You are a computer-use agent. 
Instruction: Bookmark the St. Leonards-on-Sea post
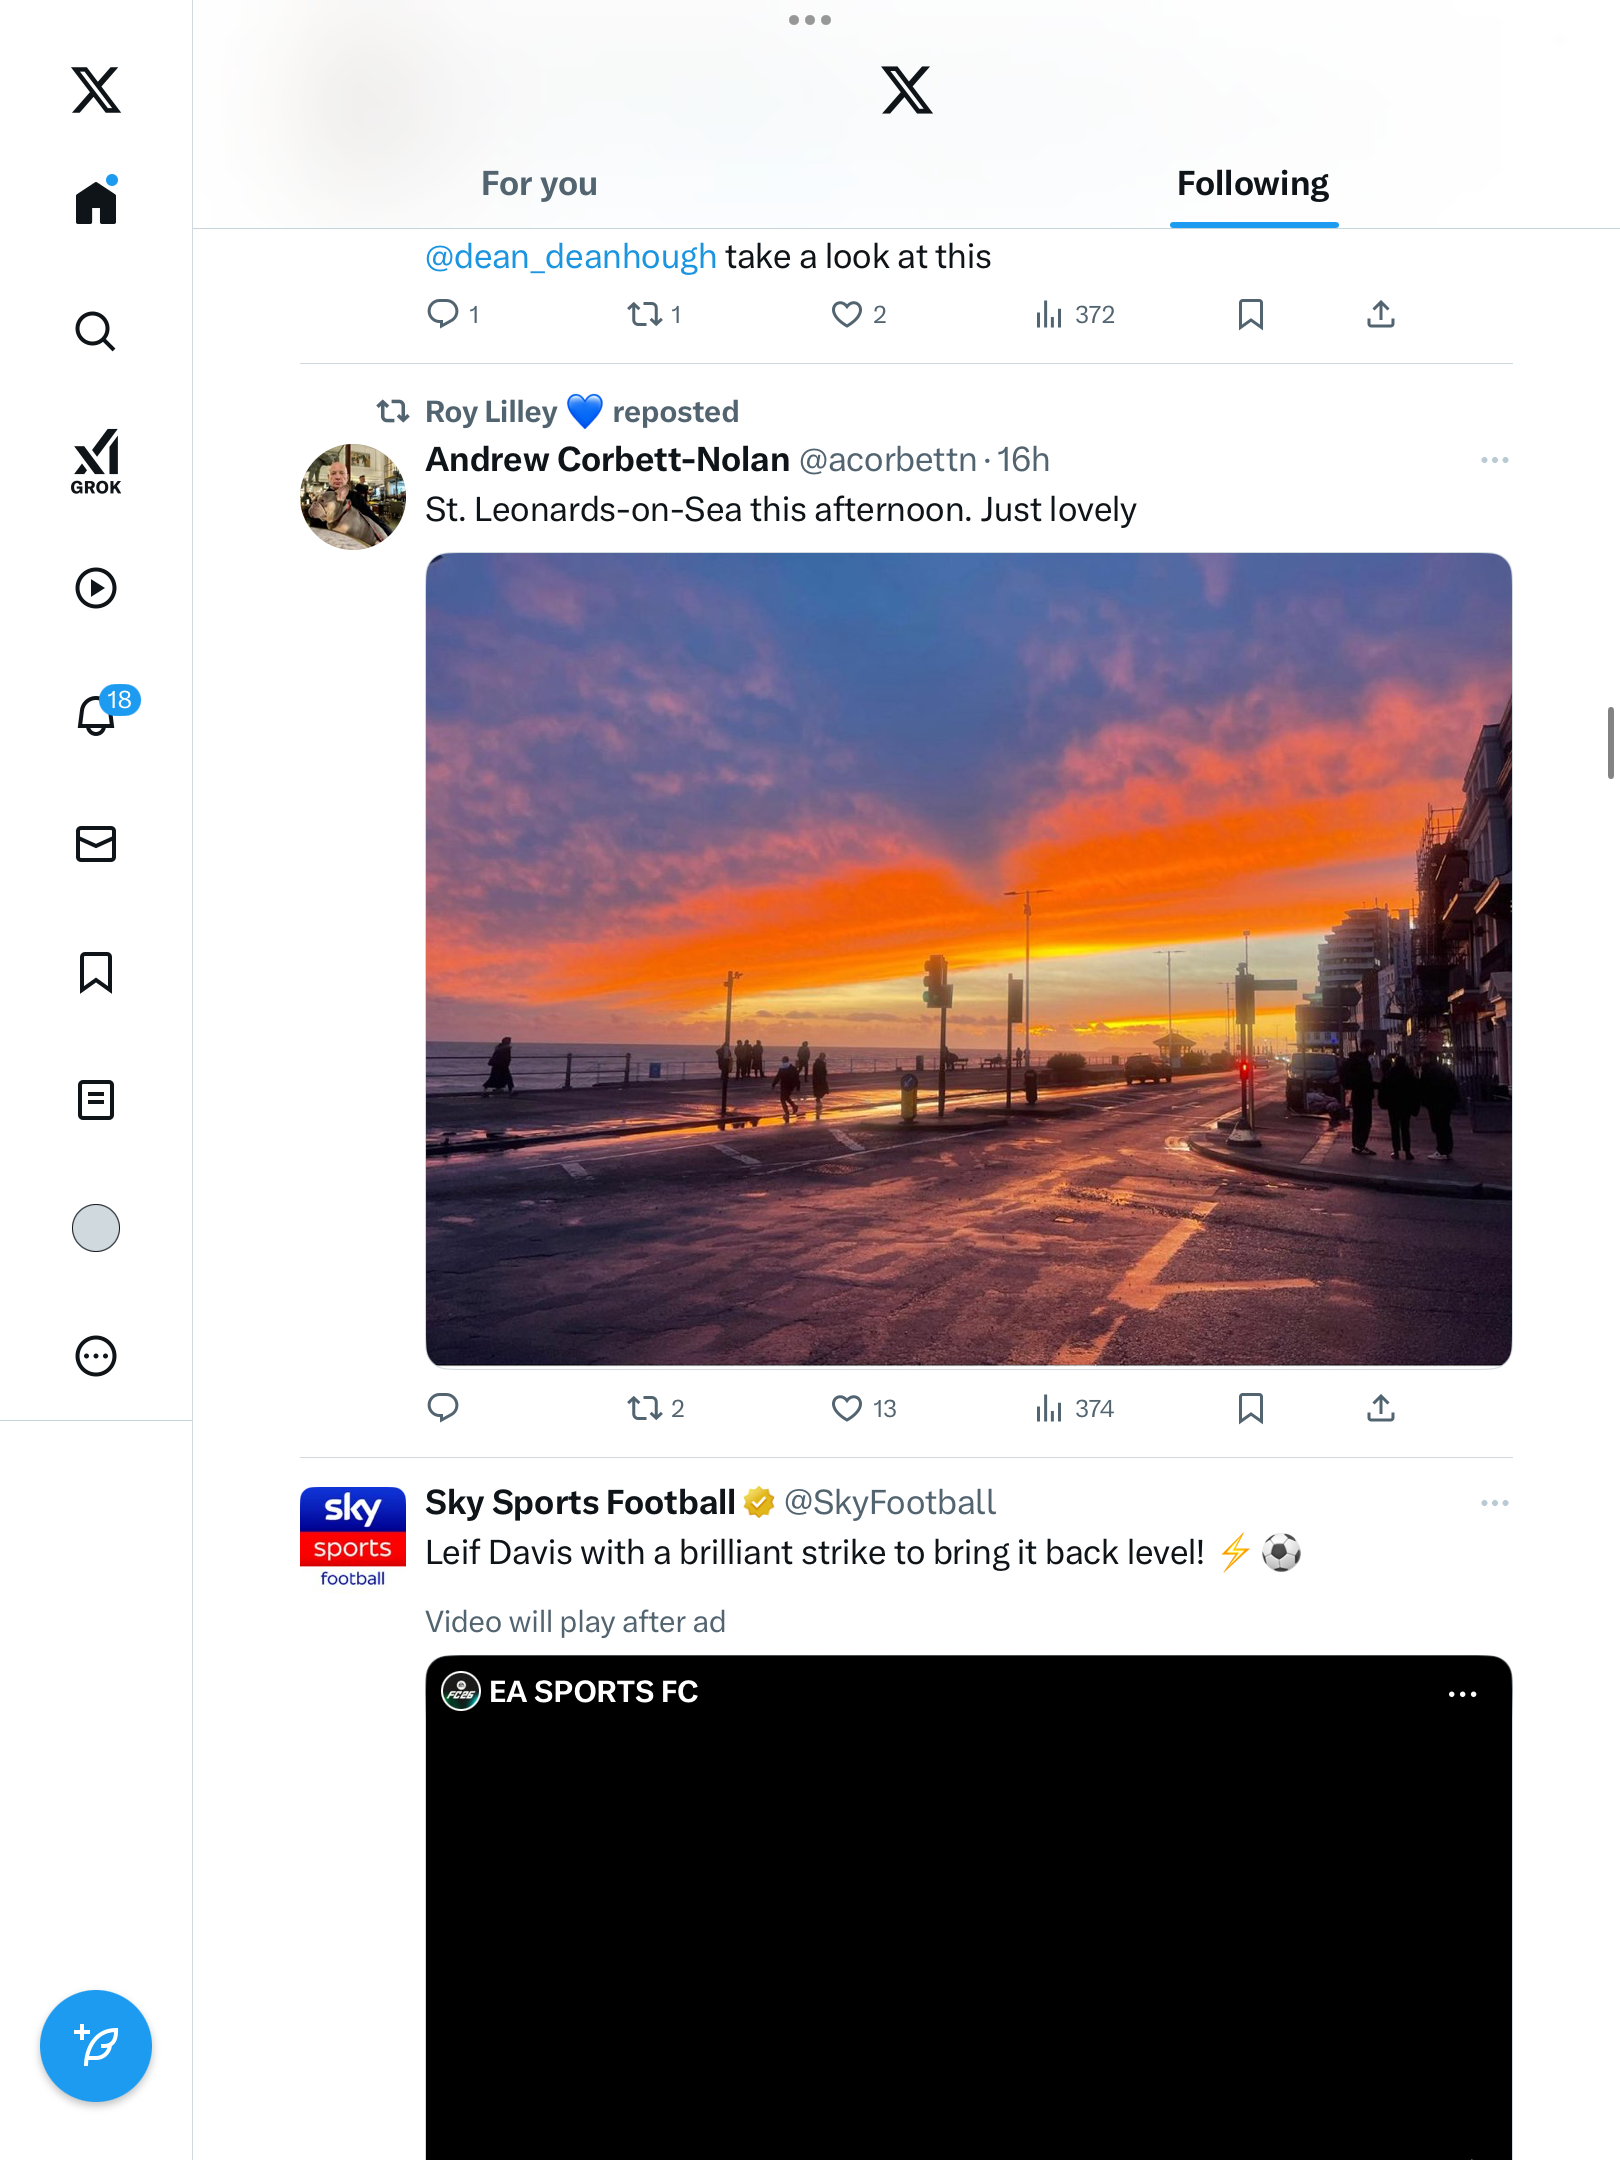click(1250, 1408)
